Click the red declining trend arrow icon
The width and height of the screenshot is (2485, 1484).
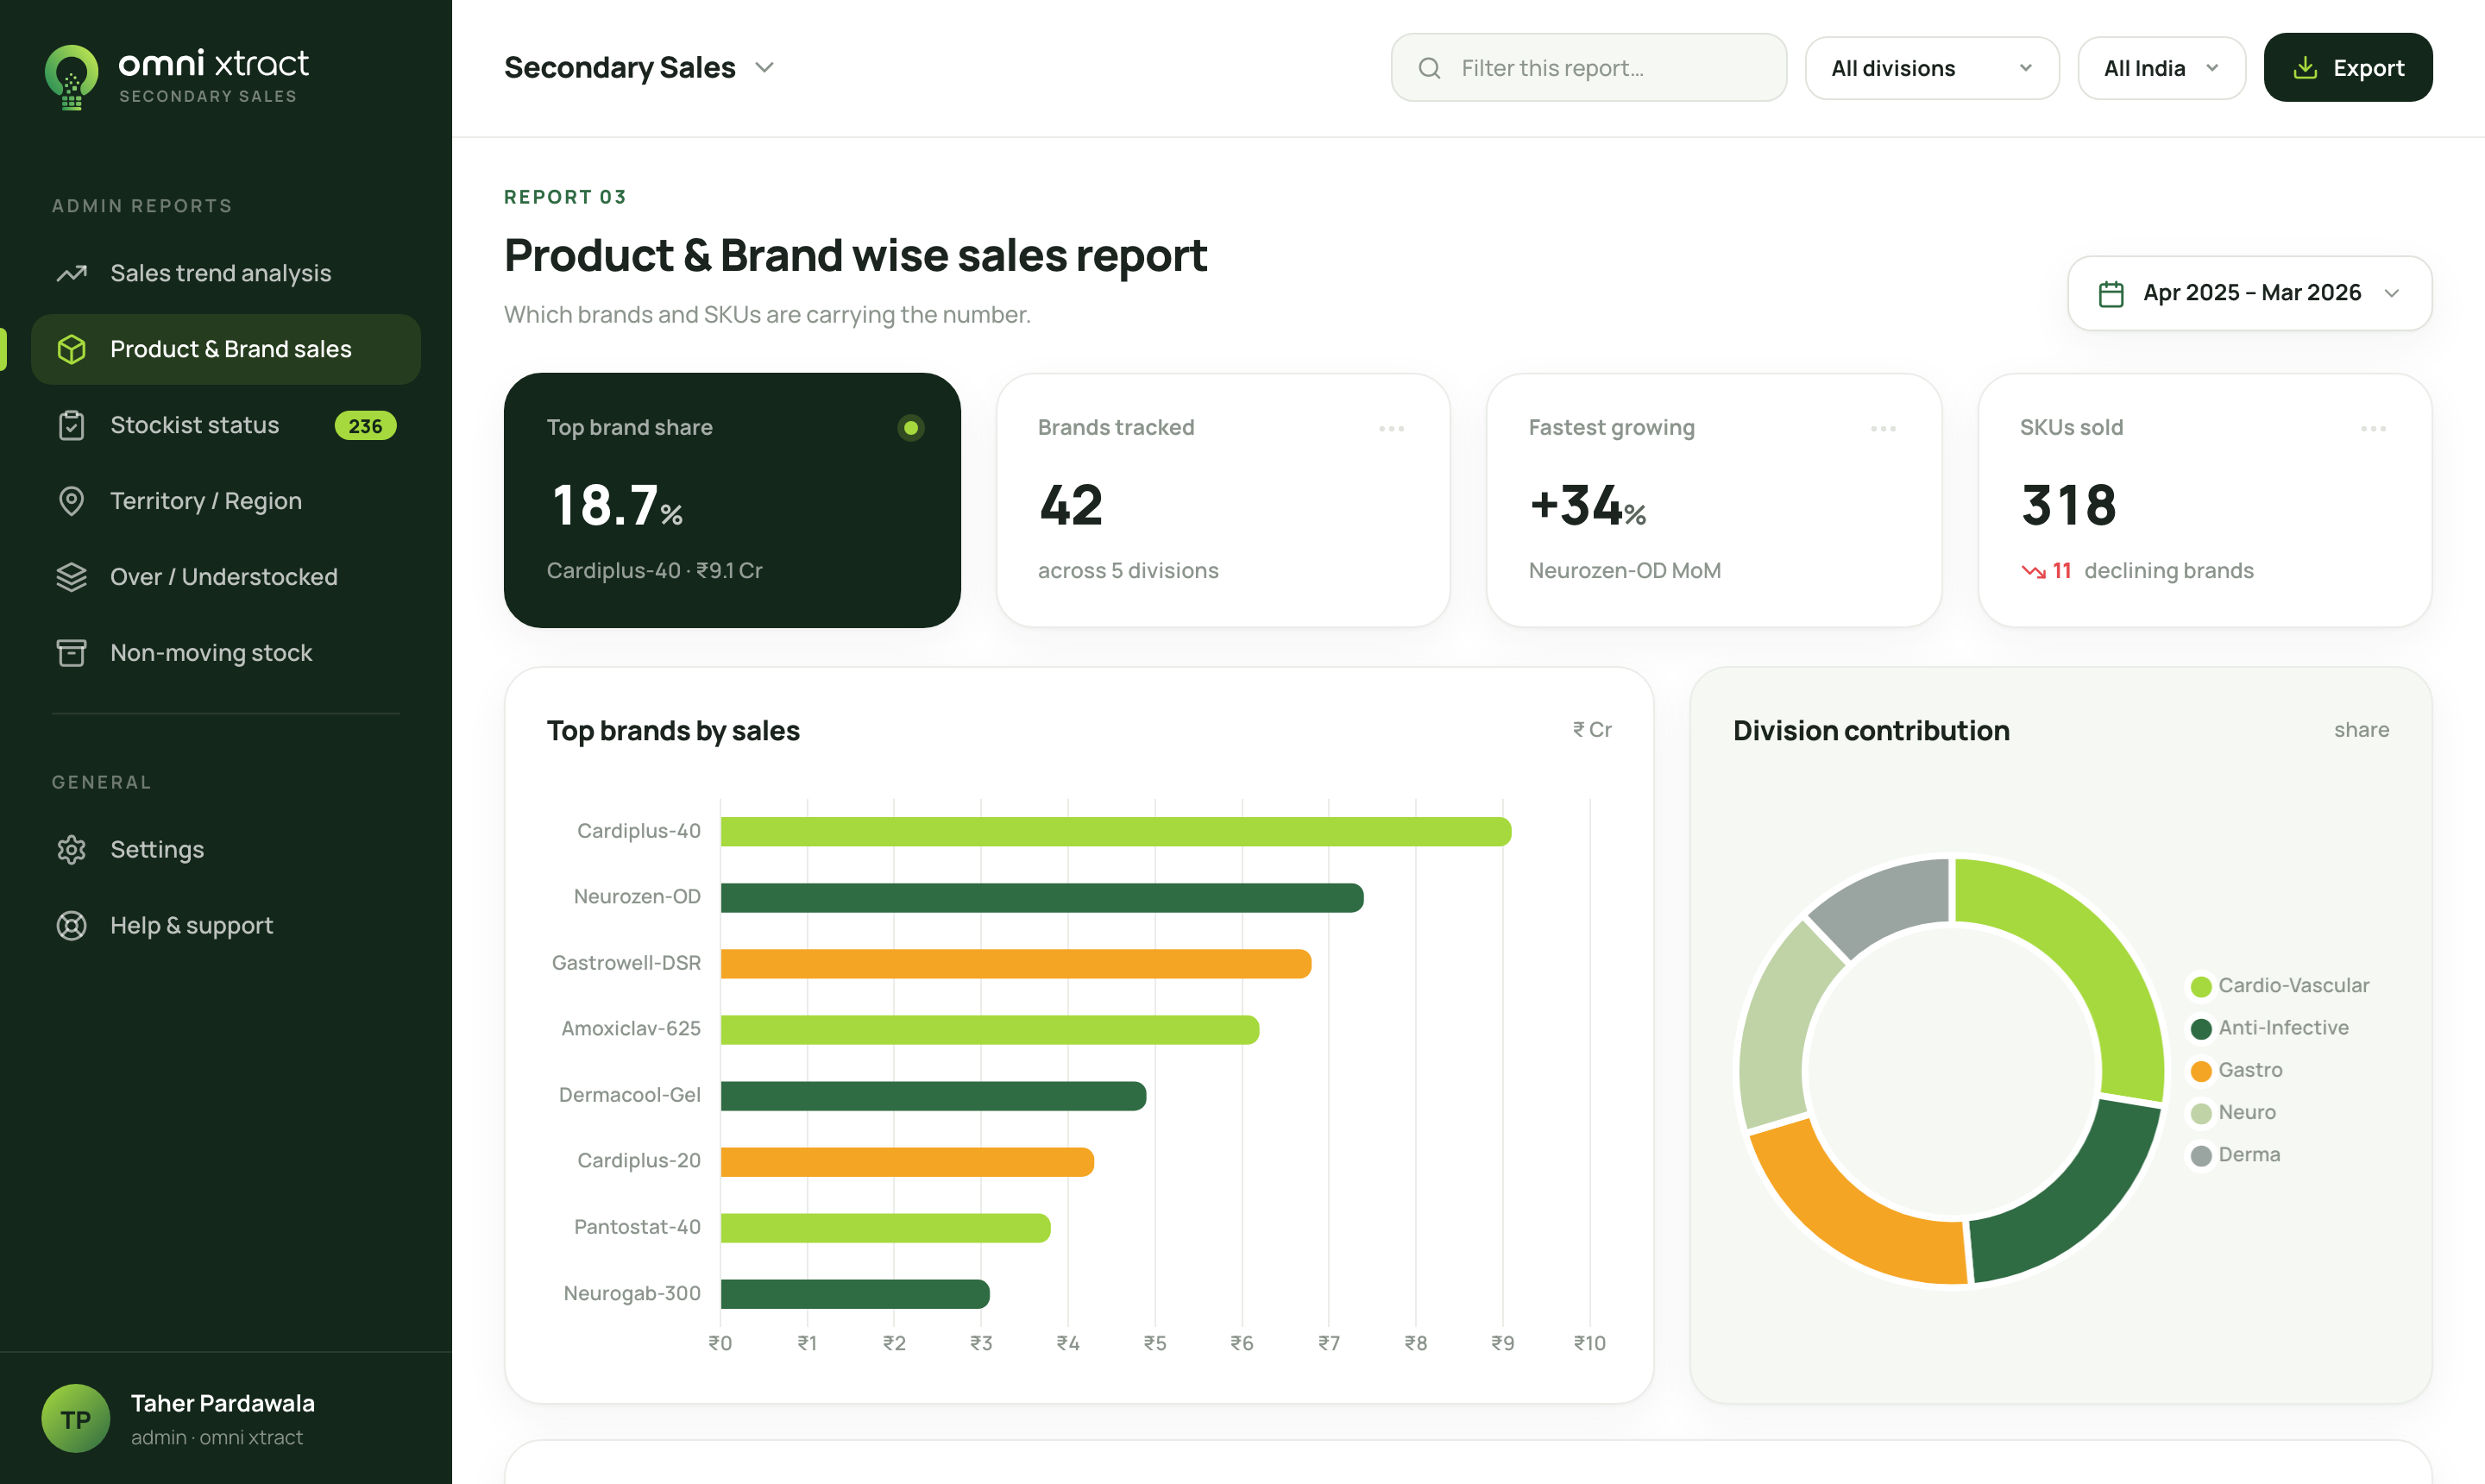(2033, 571)
